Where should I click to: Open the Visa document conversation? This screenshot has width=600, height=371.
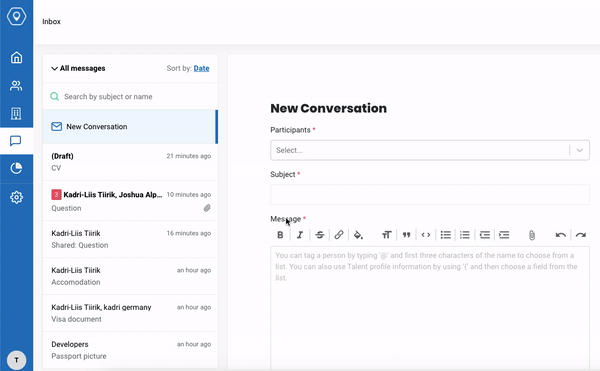tap(130, 313)
